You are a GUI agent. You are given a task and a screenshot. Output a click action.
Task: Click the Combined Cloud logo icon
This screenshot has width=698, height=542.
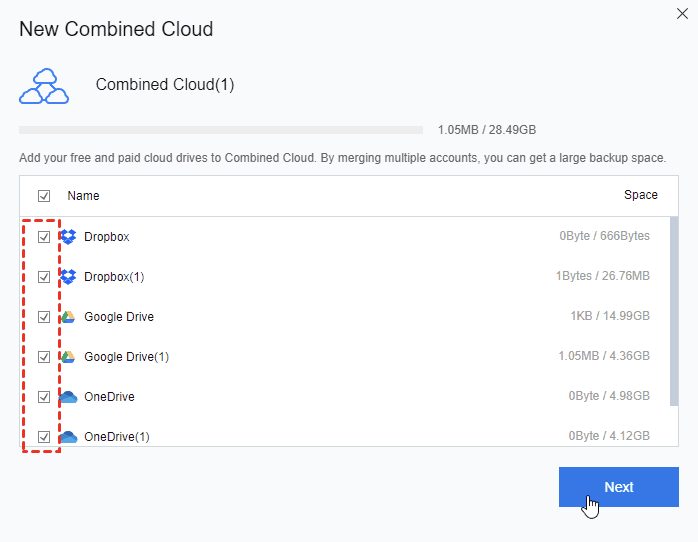pos(44,86)
